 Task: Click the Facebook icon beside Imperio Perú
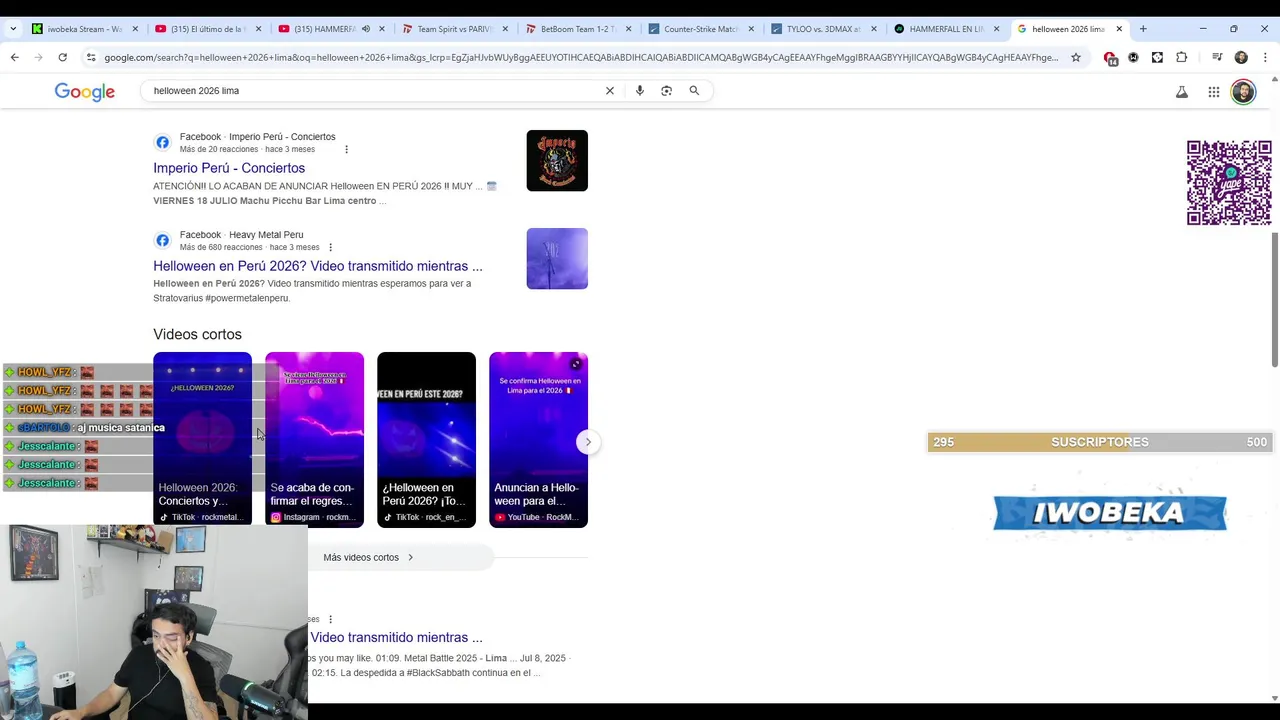[162, 143]
